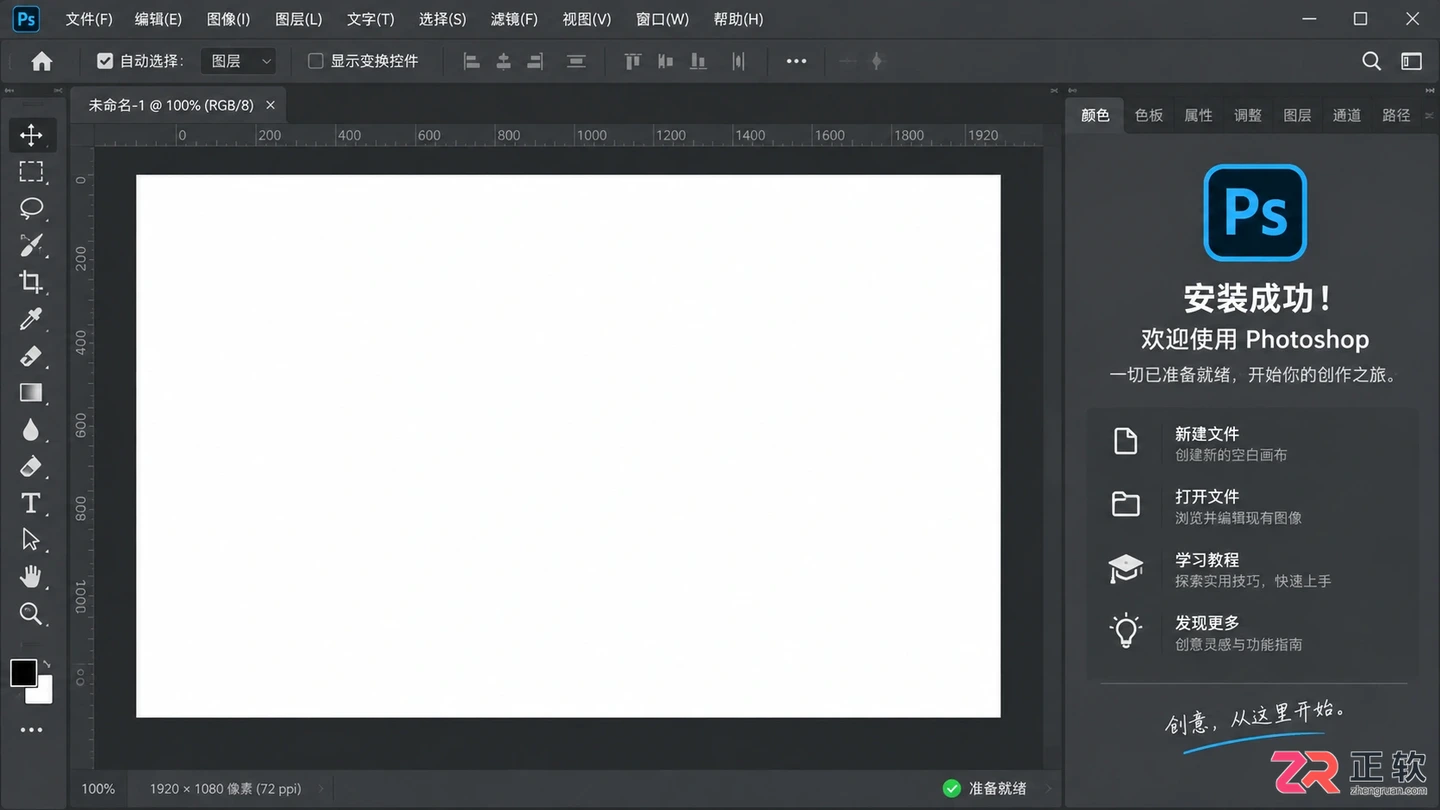Viewport: 1440px width, 810px height.
Task: Open the 帮助(H) menu
Action: pos(738,19)
